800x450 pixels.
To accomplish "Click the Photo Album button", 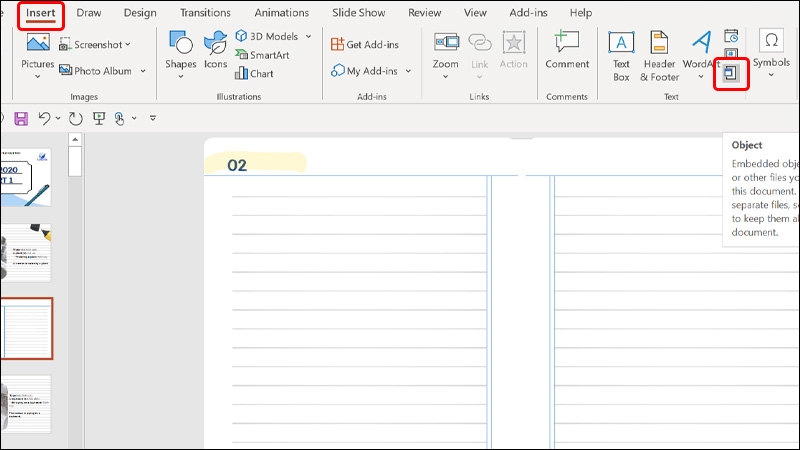I will click(95, 71).
